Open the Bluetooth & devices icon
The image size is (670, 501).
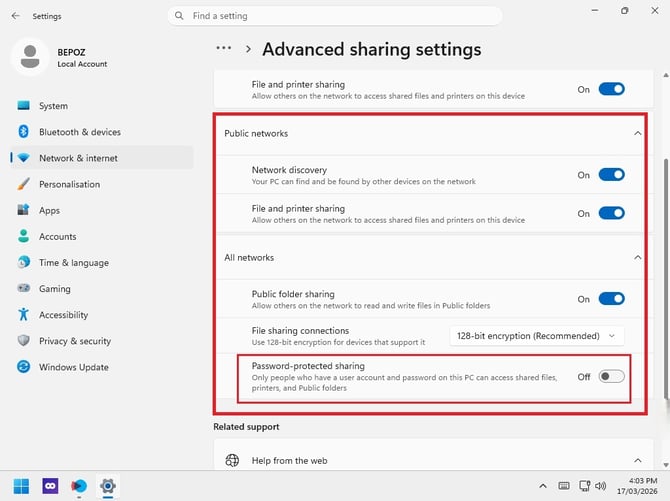pyautogui.click(x=24, y=132)
